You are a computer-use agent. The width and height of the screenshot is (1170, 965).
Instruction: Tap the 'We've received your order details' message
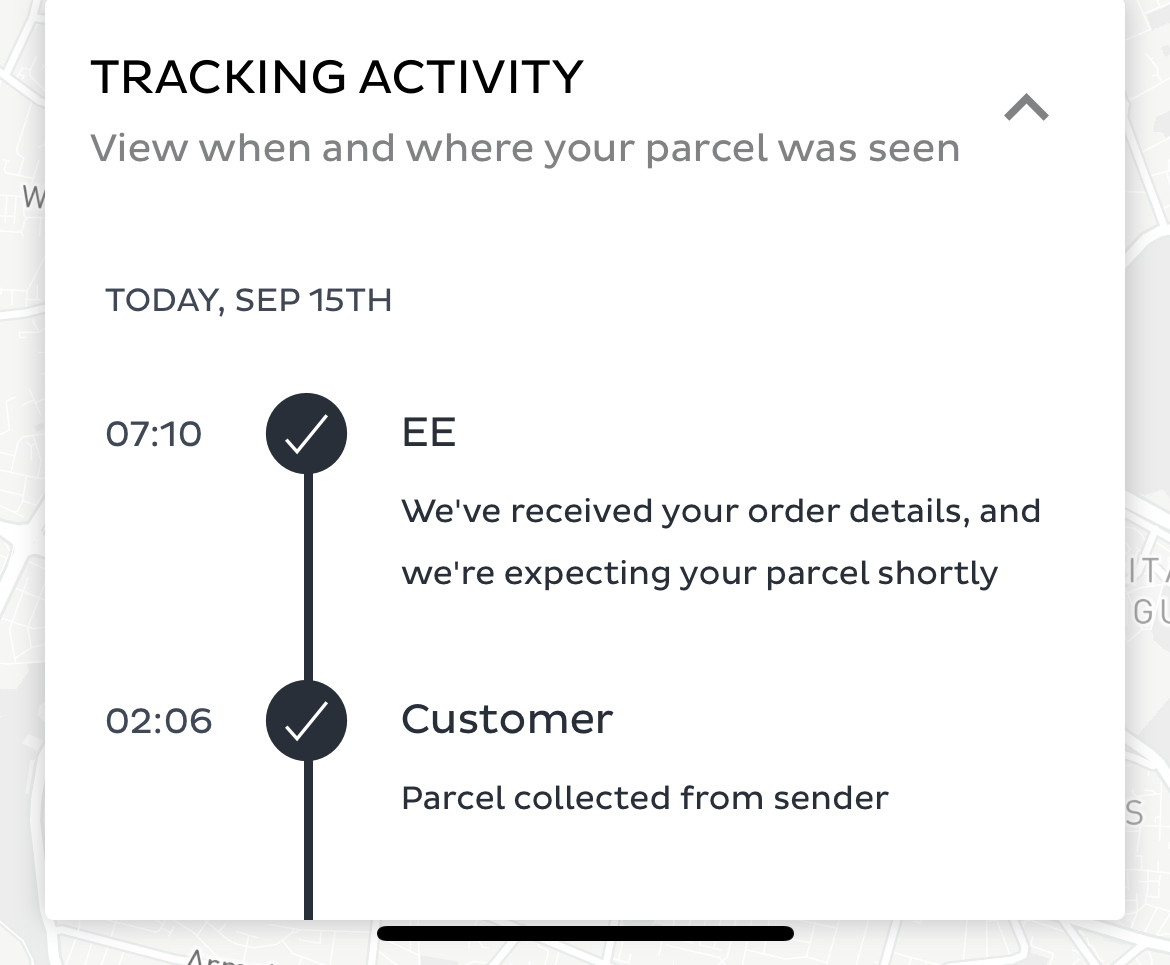click(721, 511)
